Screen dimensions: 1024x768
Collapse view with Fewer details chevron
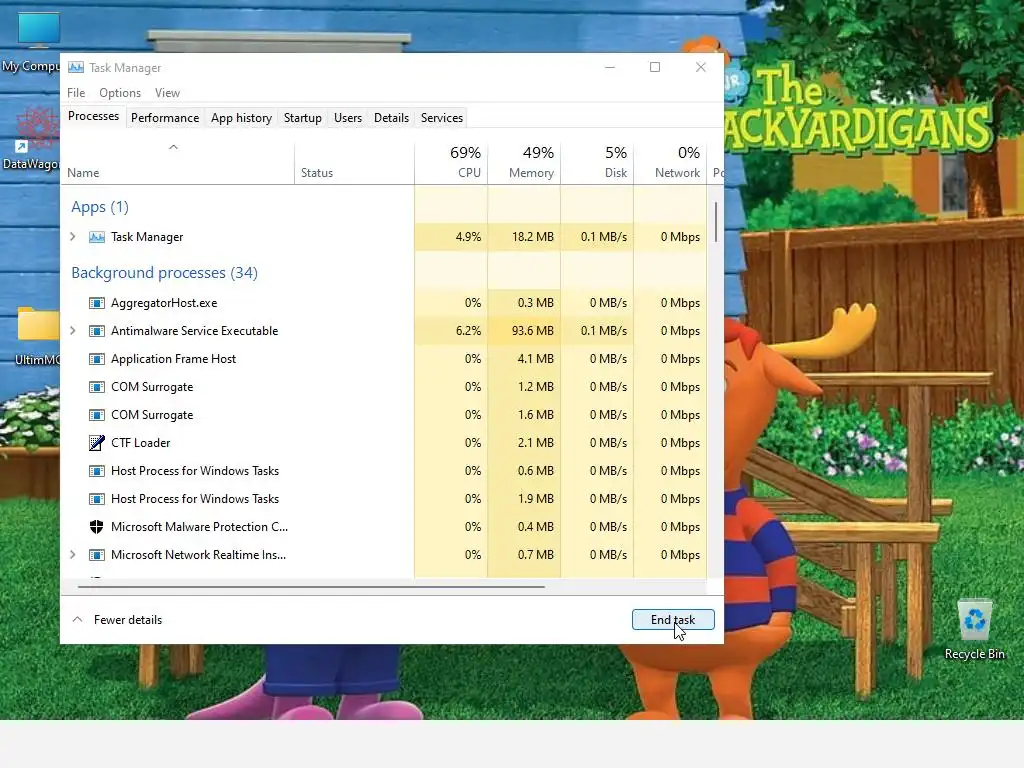coord(77,620)
